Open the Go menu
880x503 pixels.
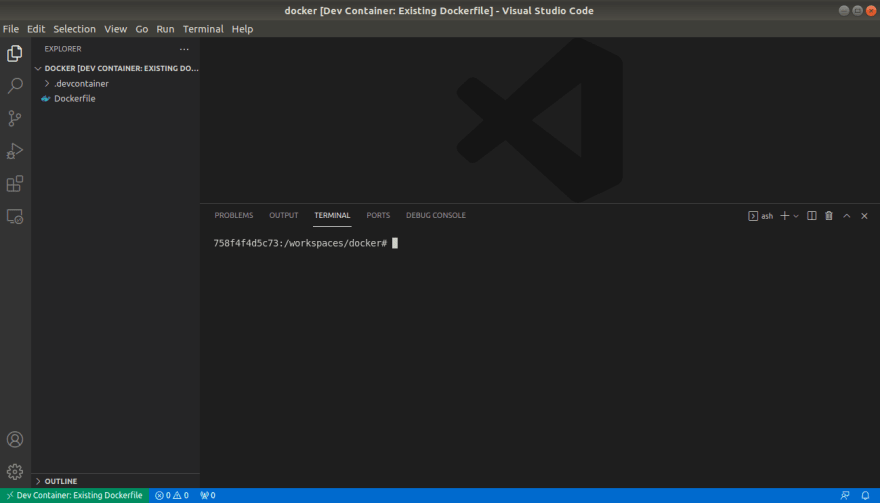[141, 29]
